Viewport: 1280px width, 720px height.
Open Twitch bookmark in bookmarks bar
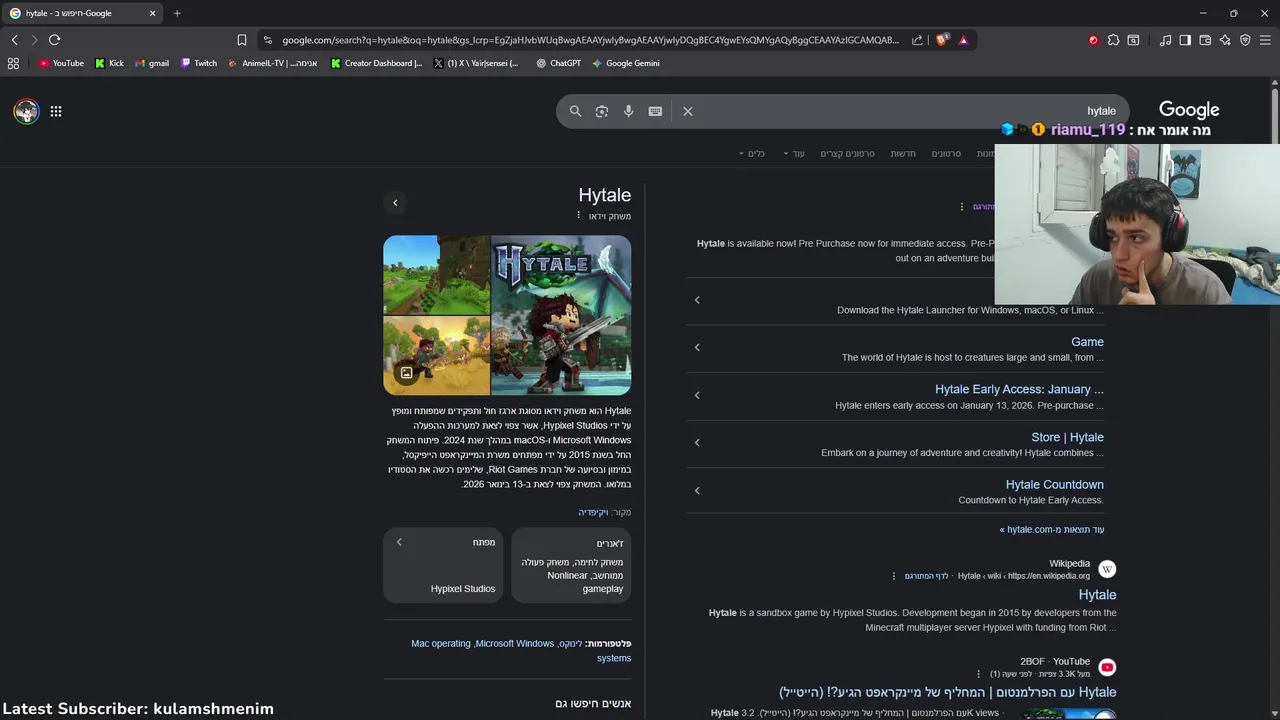click(199, 63)
